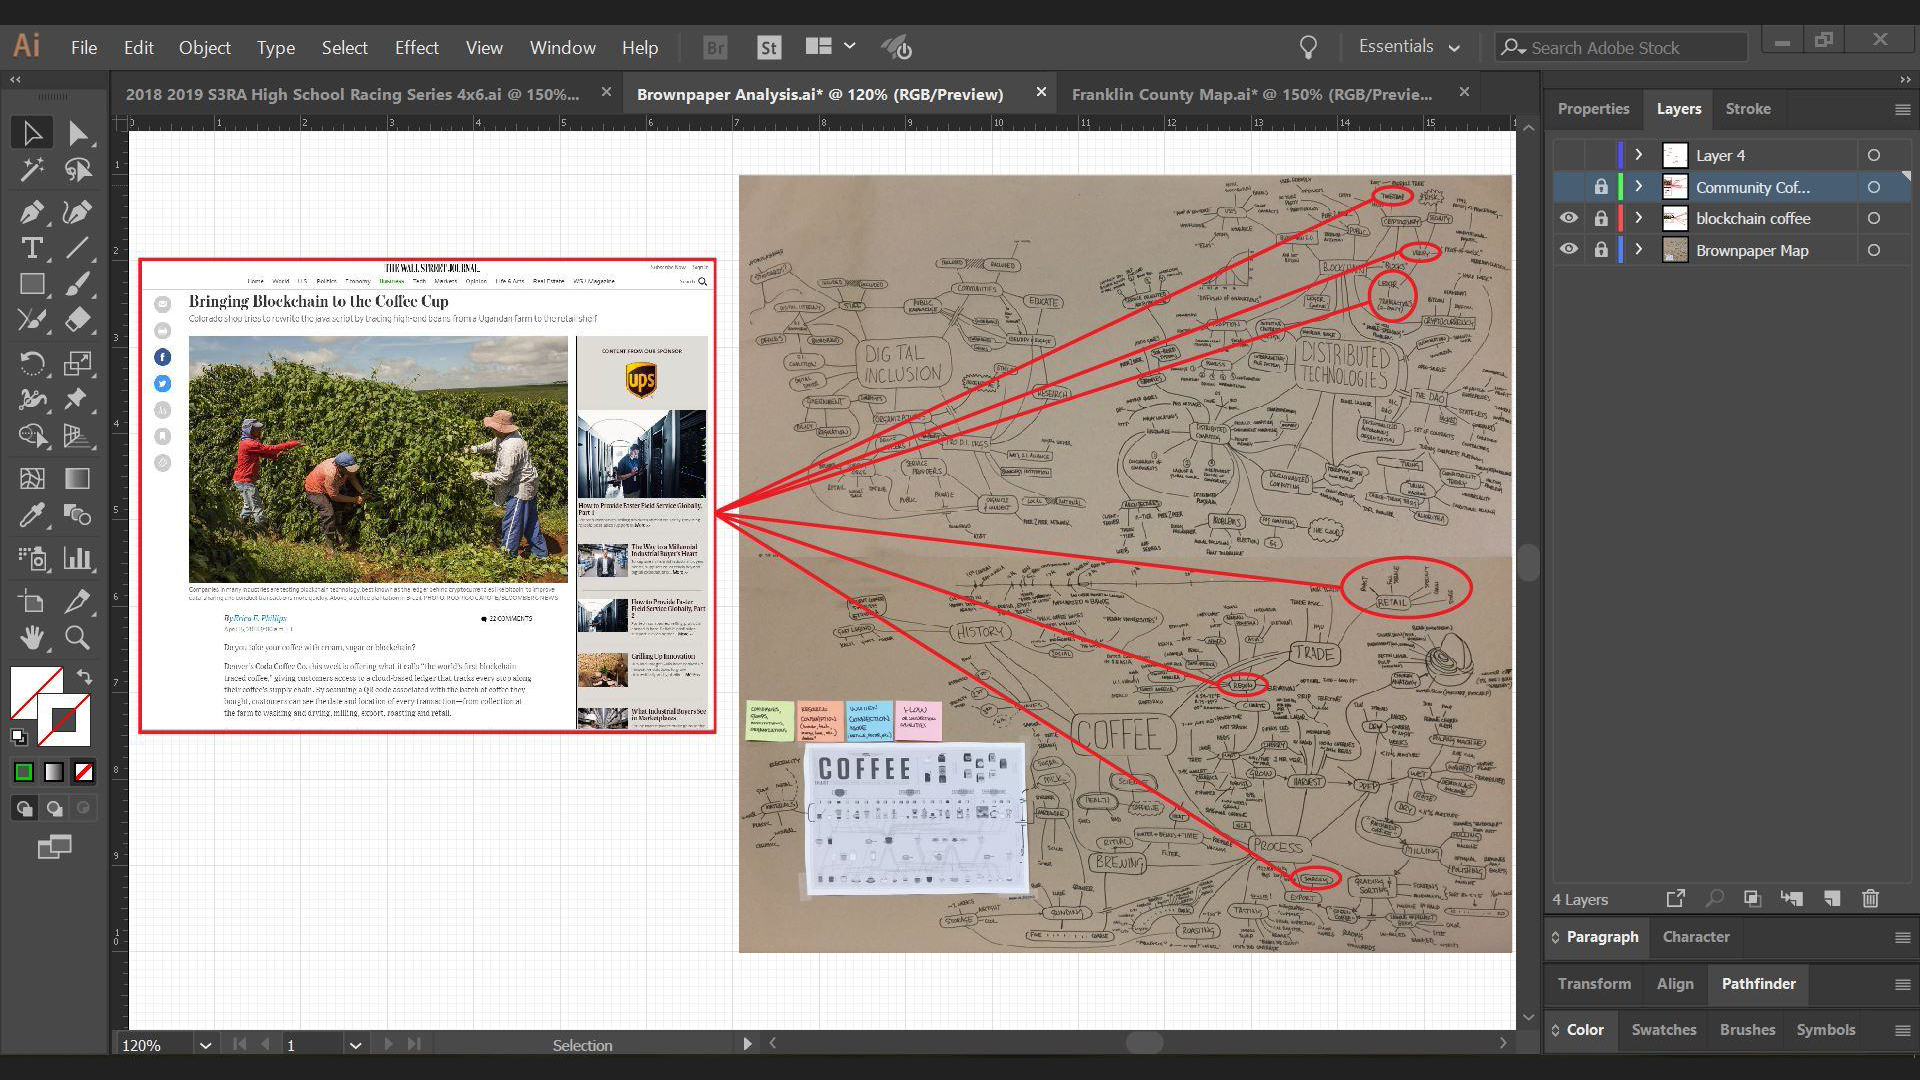This screenshot has width=1920, height=1080.
Task: Pick the Hand tool
Action: click(31, 637)
